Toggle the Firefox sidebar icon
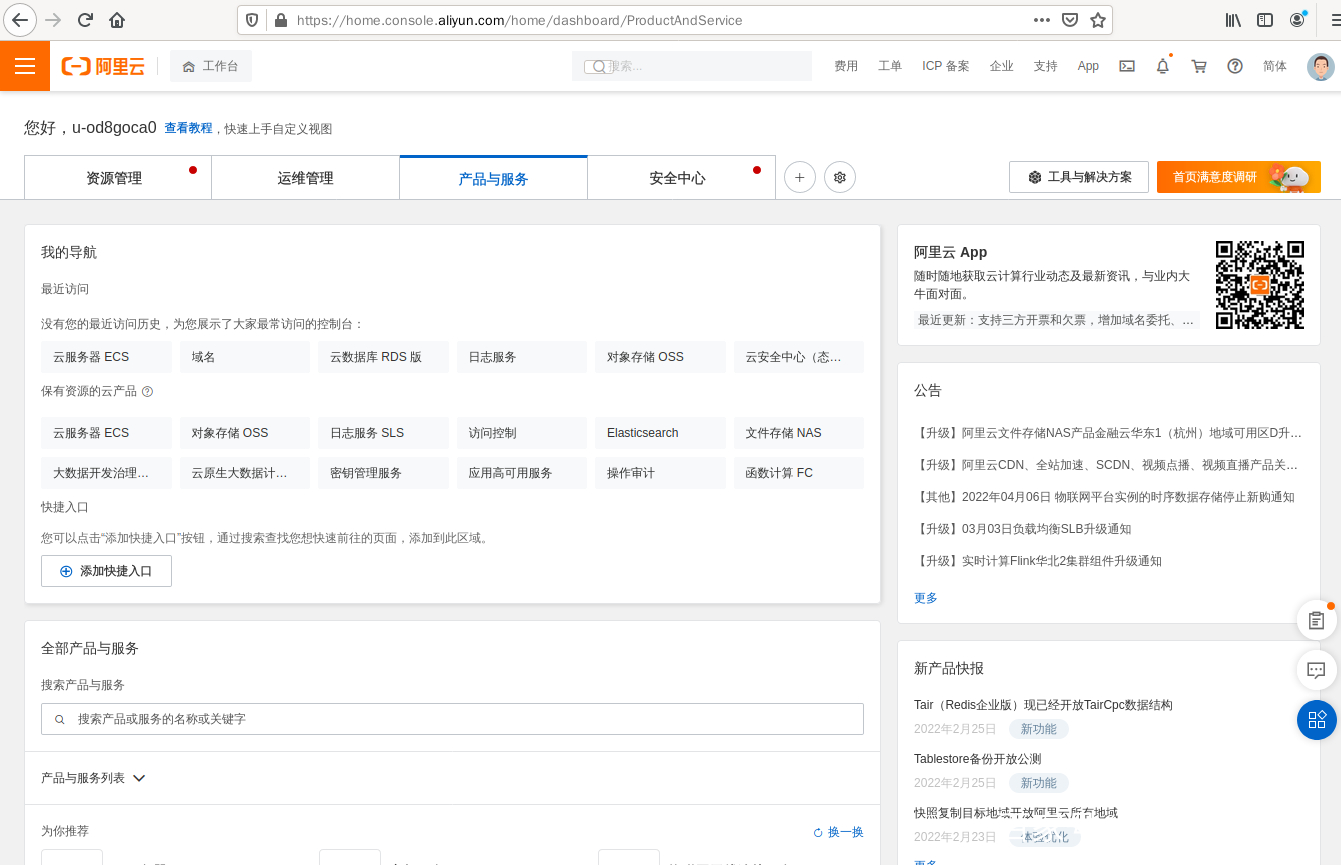 [x=1265, y=20]
